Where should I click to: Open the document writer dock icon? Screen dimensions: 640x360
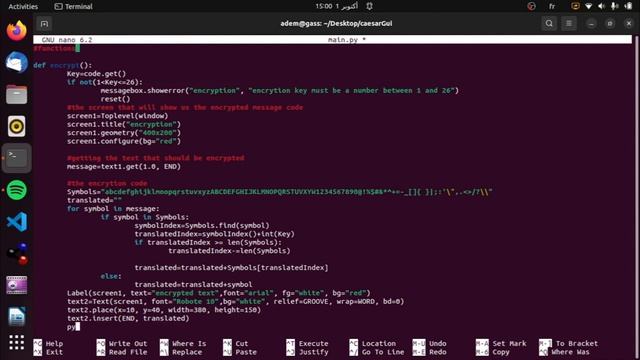(17, 317)
